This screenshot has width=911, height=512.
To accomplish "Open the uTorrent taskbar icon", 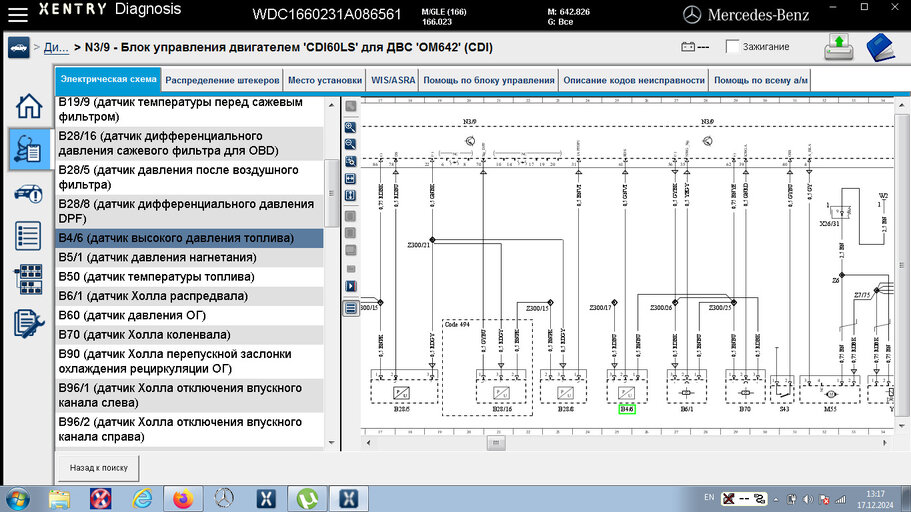I will point(307,499).
